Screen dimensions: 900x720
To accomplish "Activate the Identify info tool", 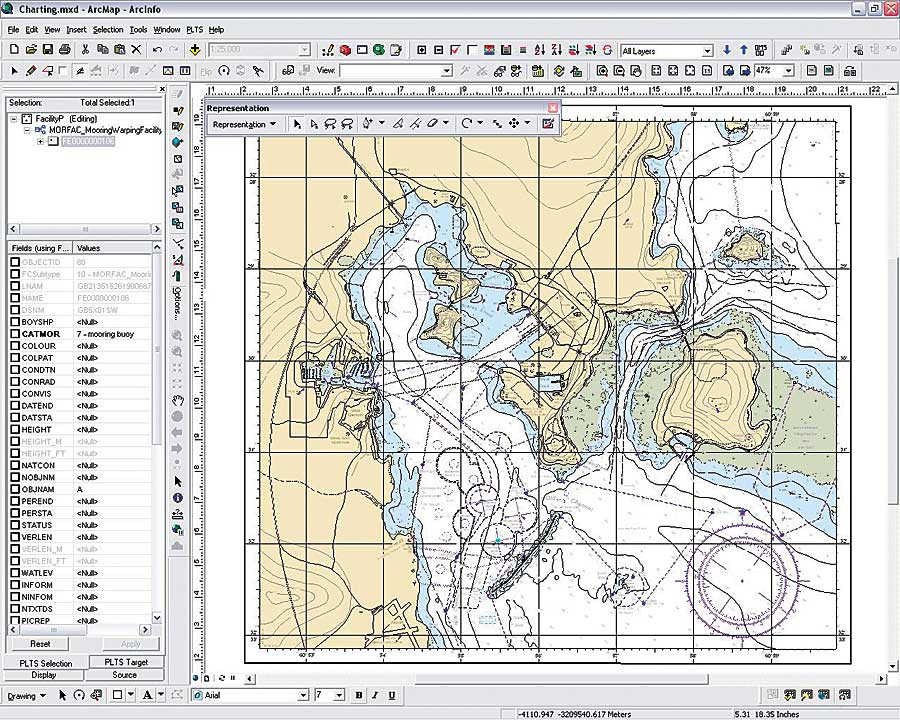I will [178, 498].
